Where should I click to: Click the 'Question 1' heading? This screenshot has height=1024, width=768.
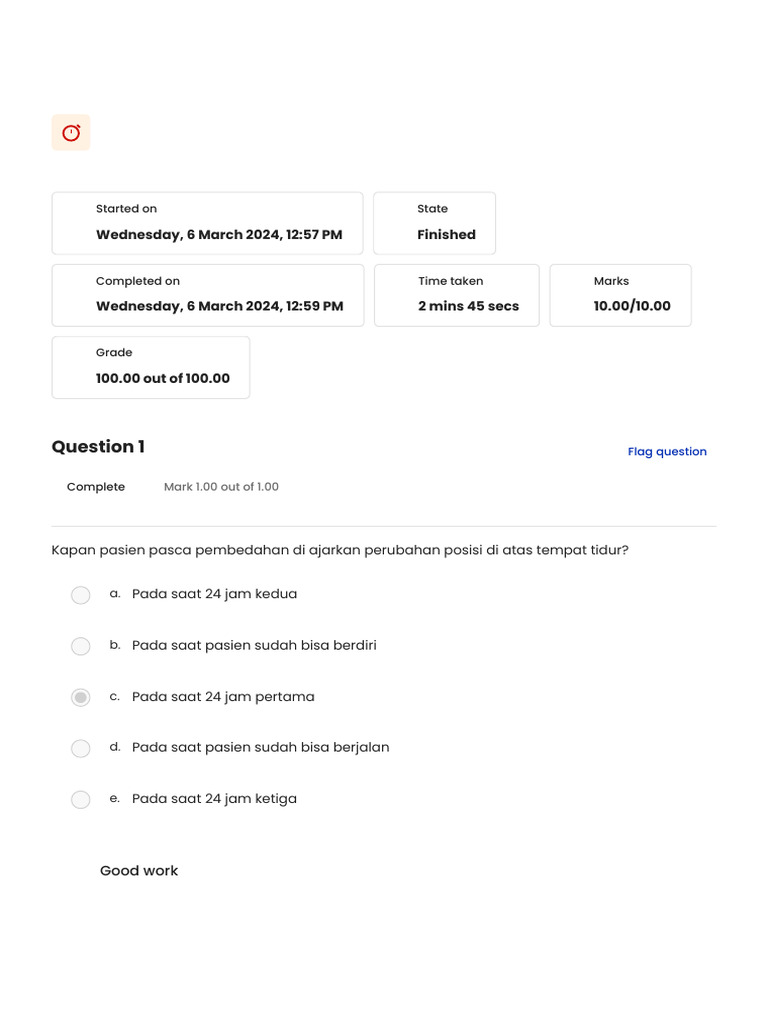point(98,447)
